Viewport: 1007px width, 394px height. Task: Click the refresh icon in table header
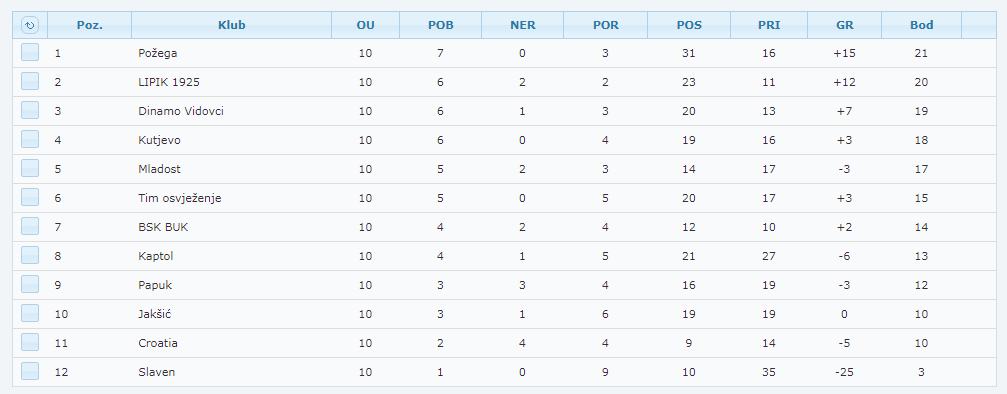30,25
